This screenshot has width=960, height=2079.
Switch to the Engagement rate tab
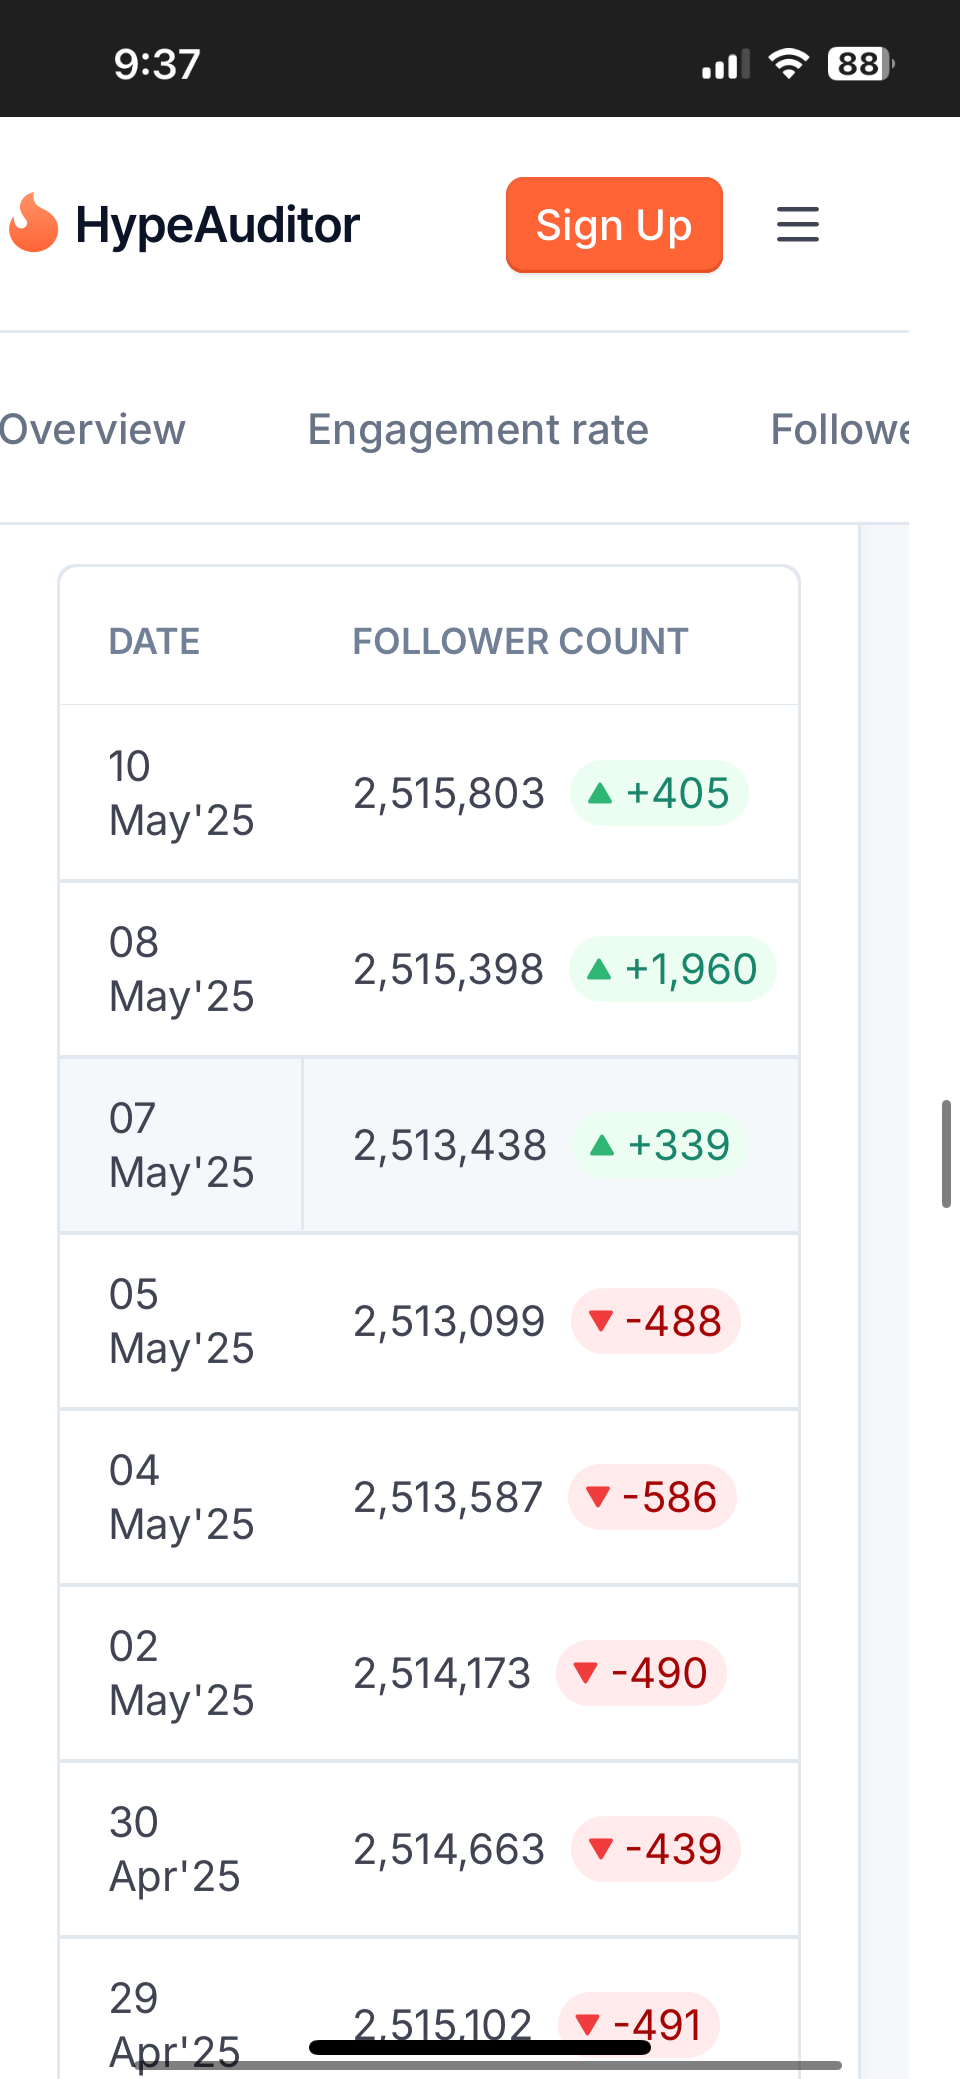478,430
